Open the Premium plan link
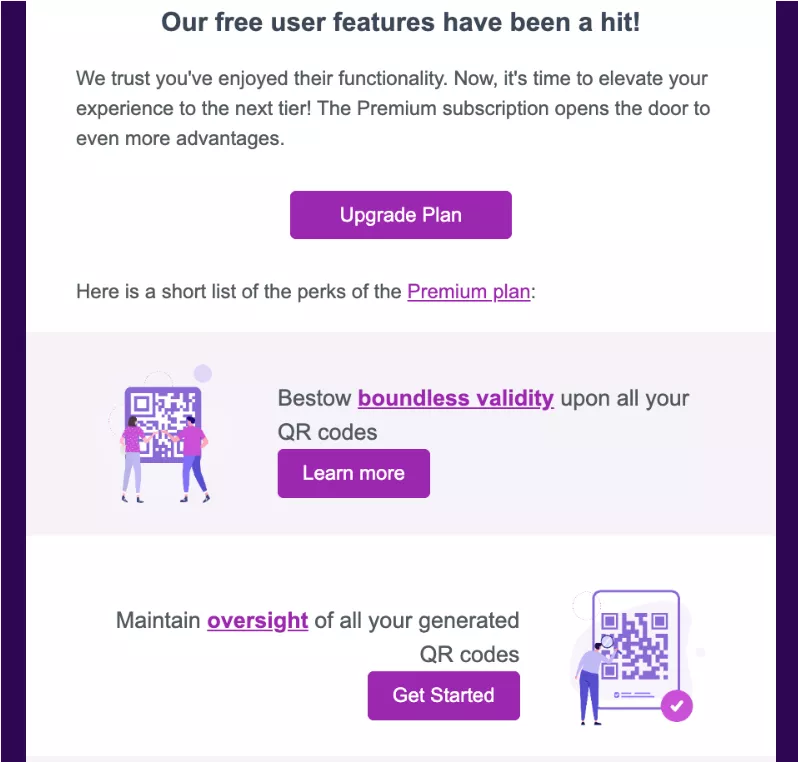This screenshot has width=798, height=762. [469, 292]
